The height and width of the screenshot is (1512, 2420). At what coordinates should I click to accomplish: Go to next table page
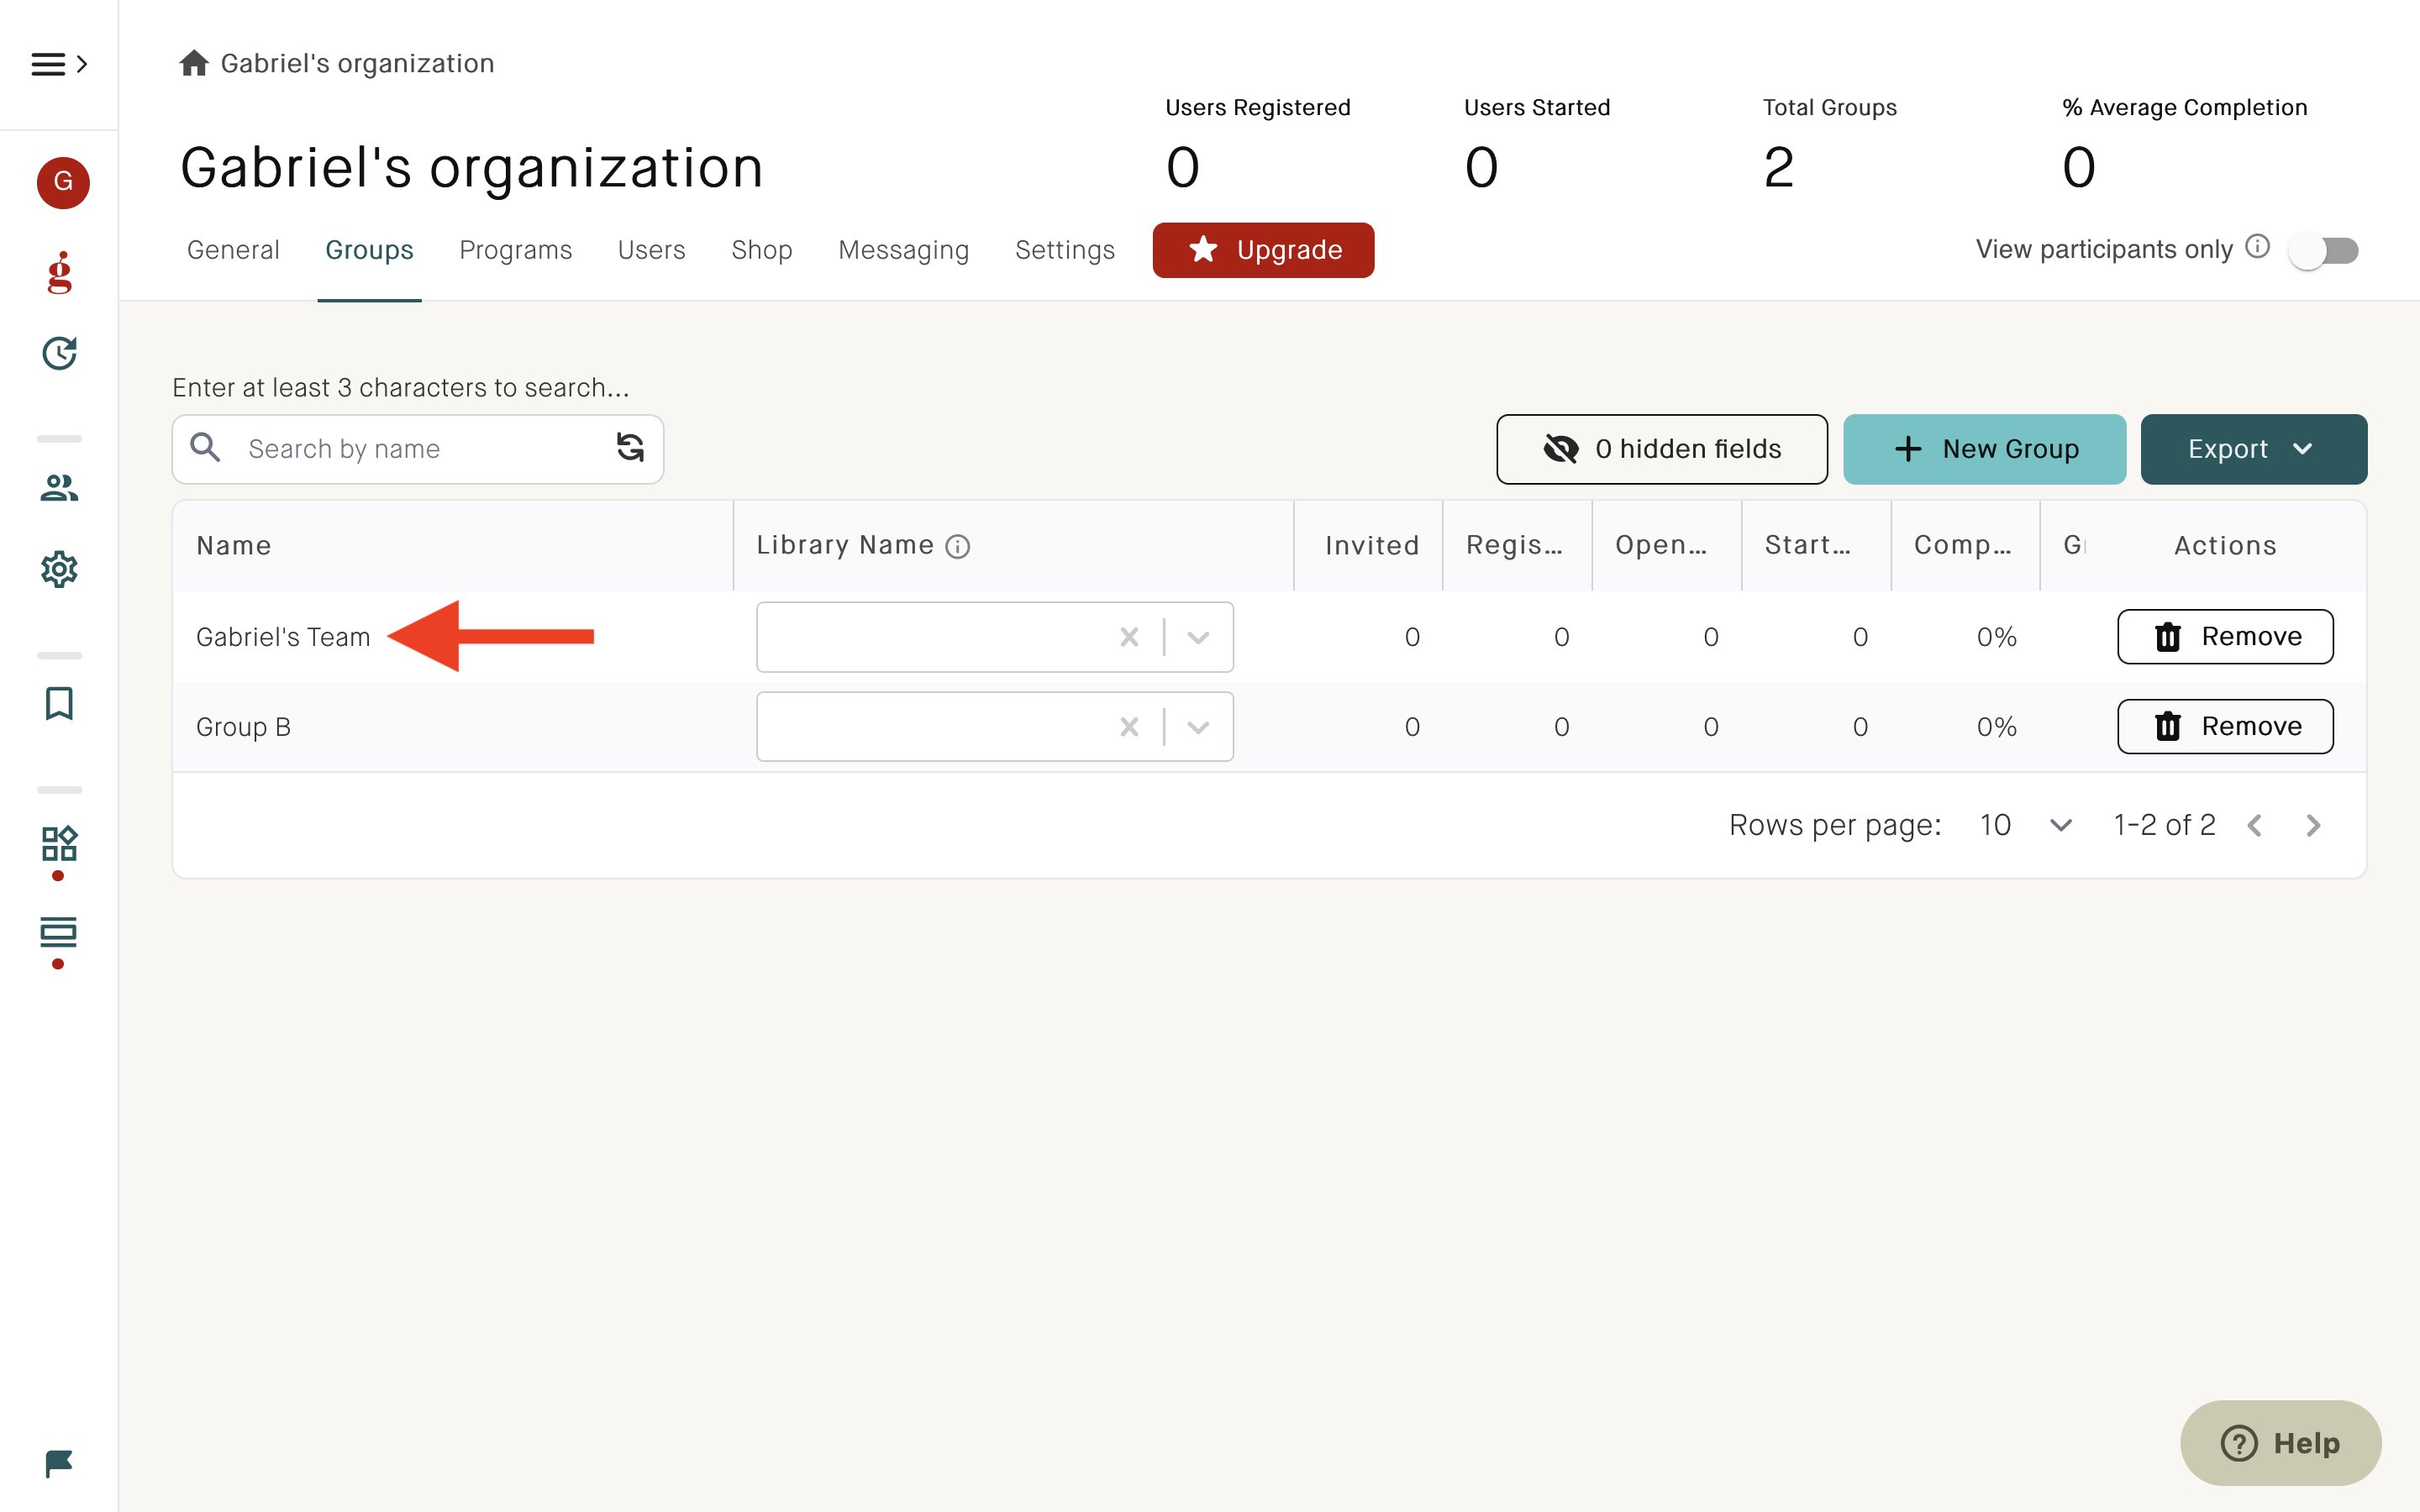coord(2313,825)
